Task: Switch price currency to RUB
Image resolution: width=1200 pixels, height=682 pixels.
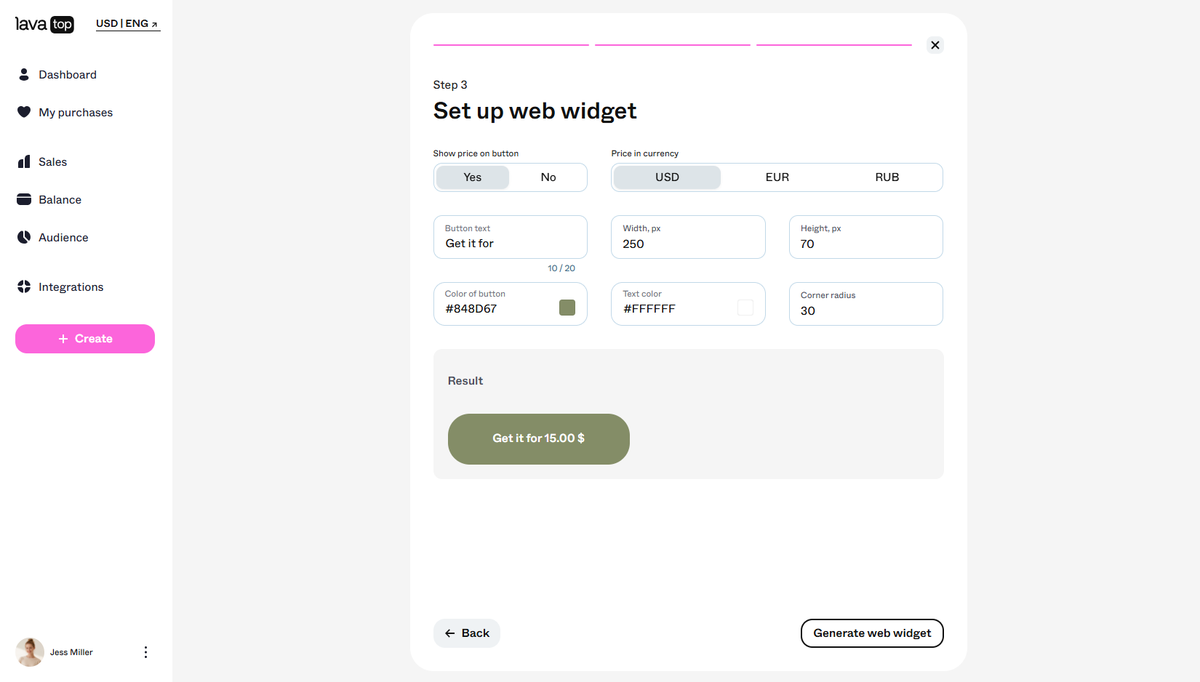Action: [x=887, y=177]
